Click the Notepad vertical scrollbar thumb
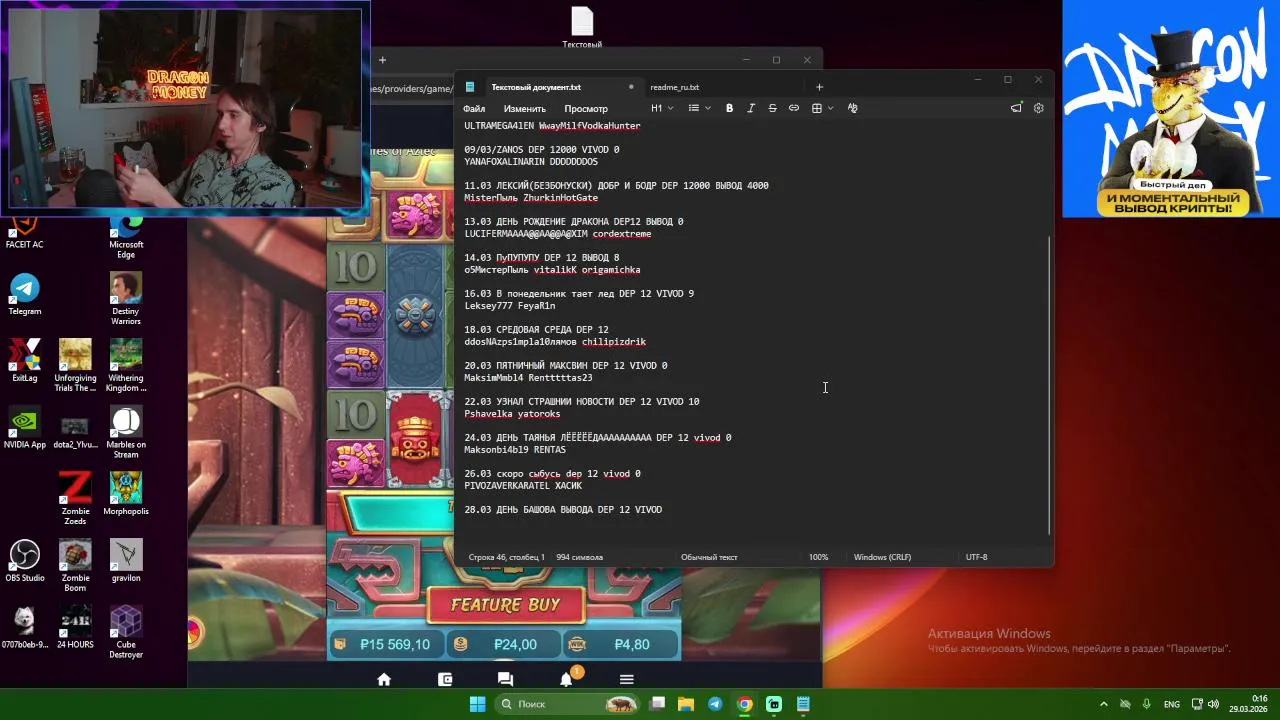1280x720 pixels. [1048, 385]
